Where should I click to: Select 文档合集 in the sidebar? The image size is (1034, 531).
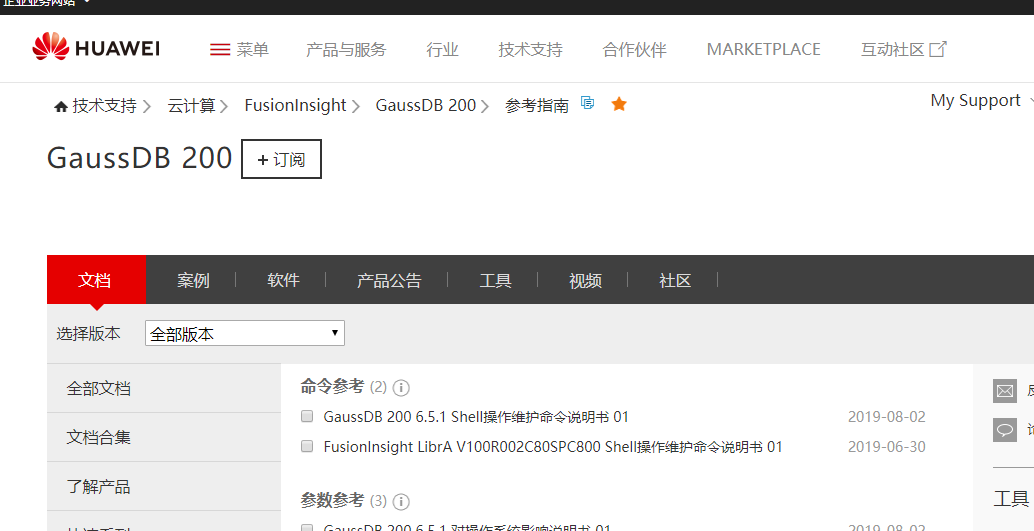tap(164, 437)
